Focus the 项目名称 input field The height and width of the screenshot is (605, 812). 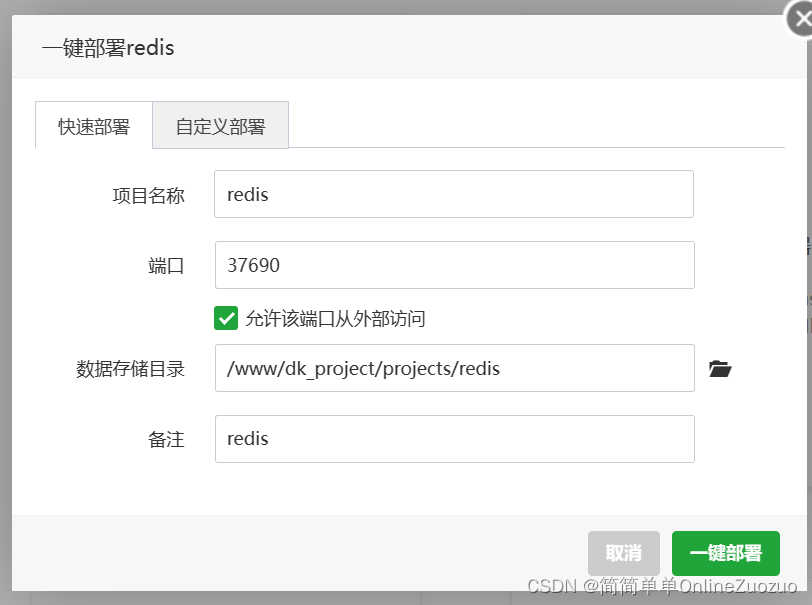click(x=454, y=194)
